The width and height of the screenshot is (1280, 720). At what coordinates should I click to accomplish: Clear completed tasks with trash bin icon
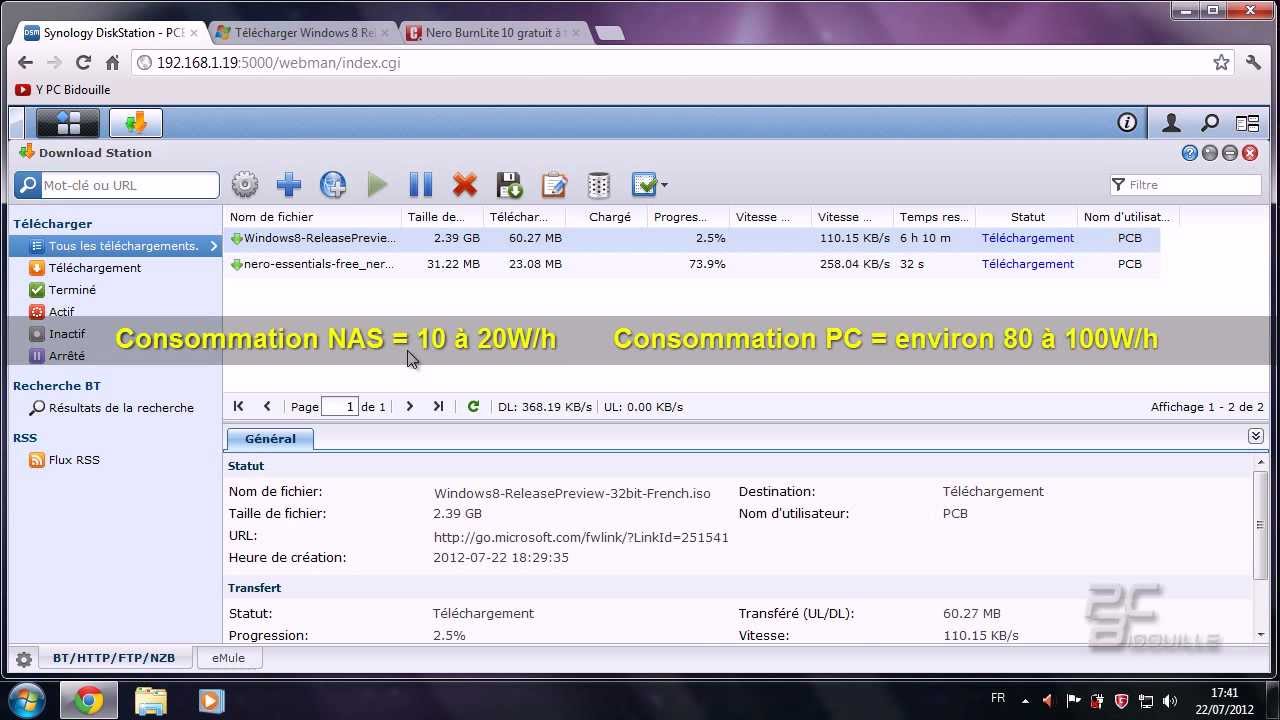pyautogui.click(x=598, y=185)
